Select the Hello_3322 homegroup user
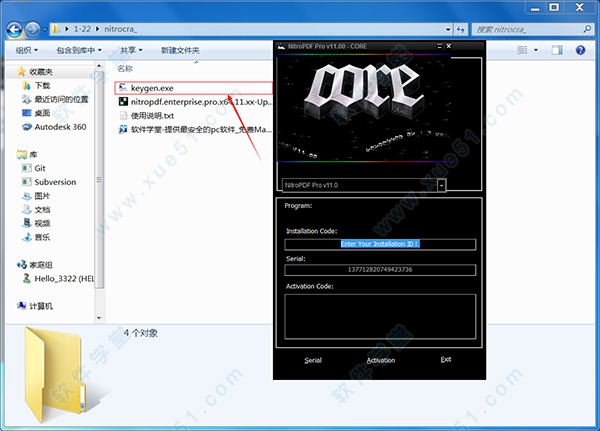Screen dimensions: 600x431 [x=58, y=278]
